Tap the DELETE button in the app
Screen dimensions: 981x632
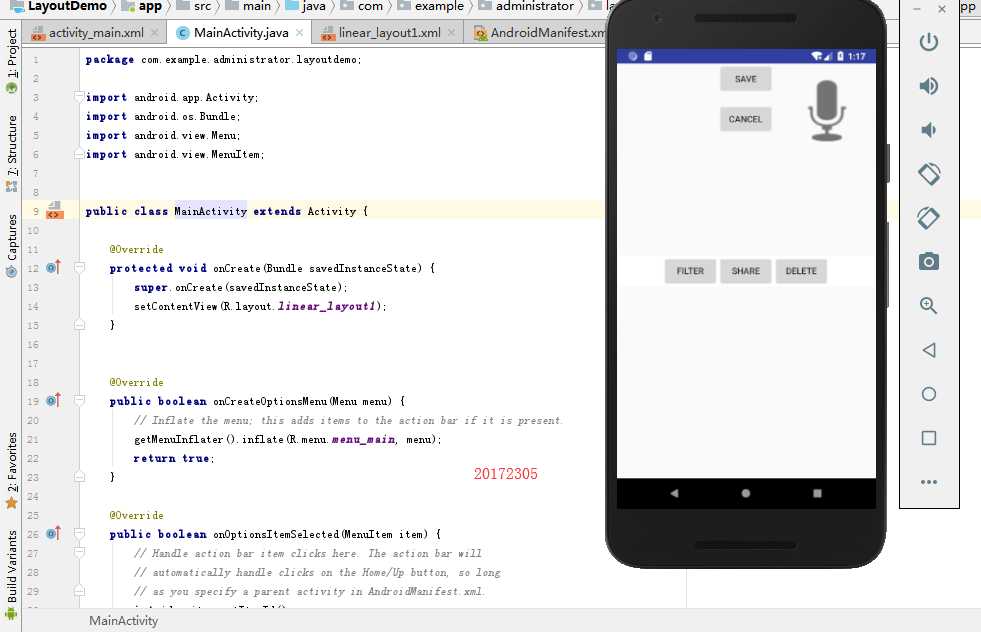[x=801, y=271]
